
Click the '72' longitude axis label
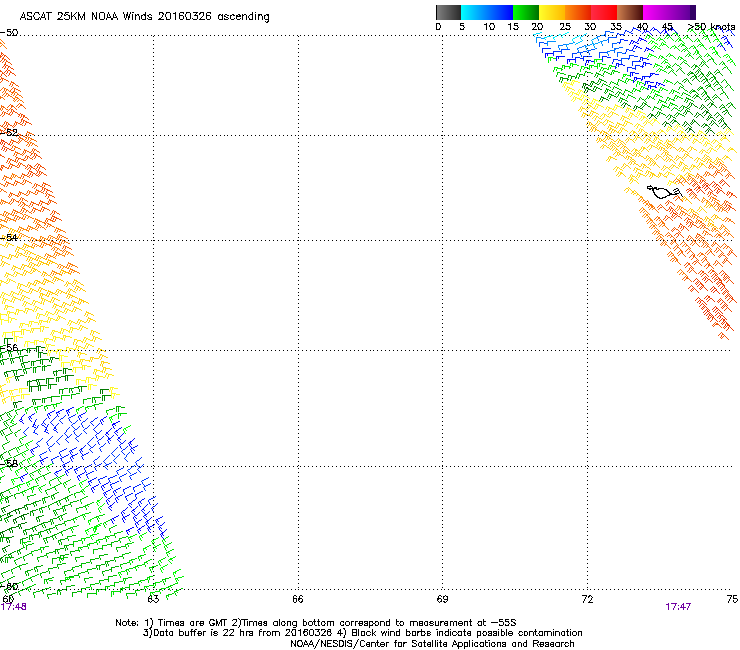click(587, 599)
